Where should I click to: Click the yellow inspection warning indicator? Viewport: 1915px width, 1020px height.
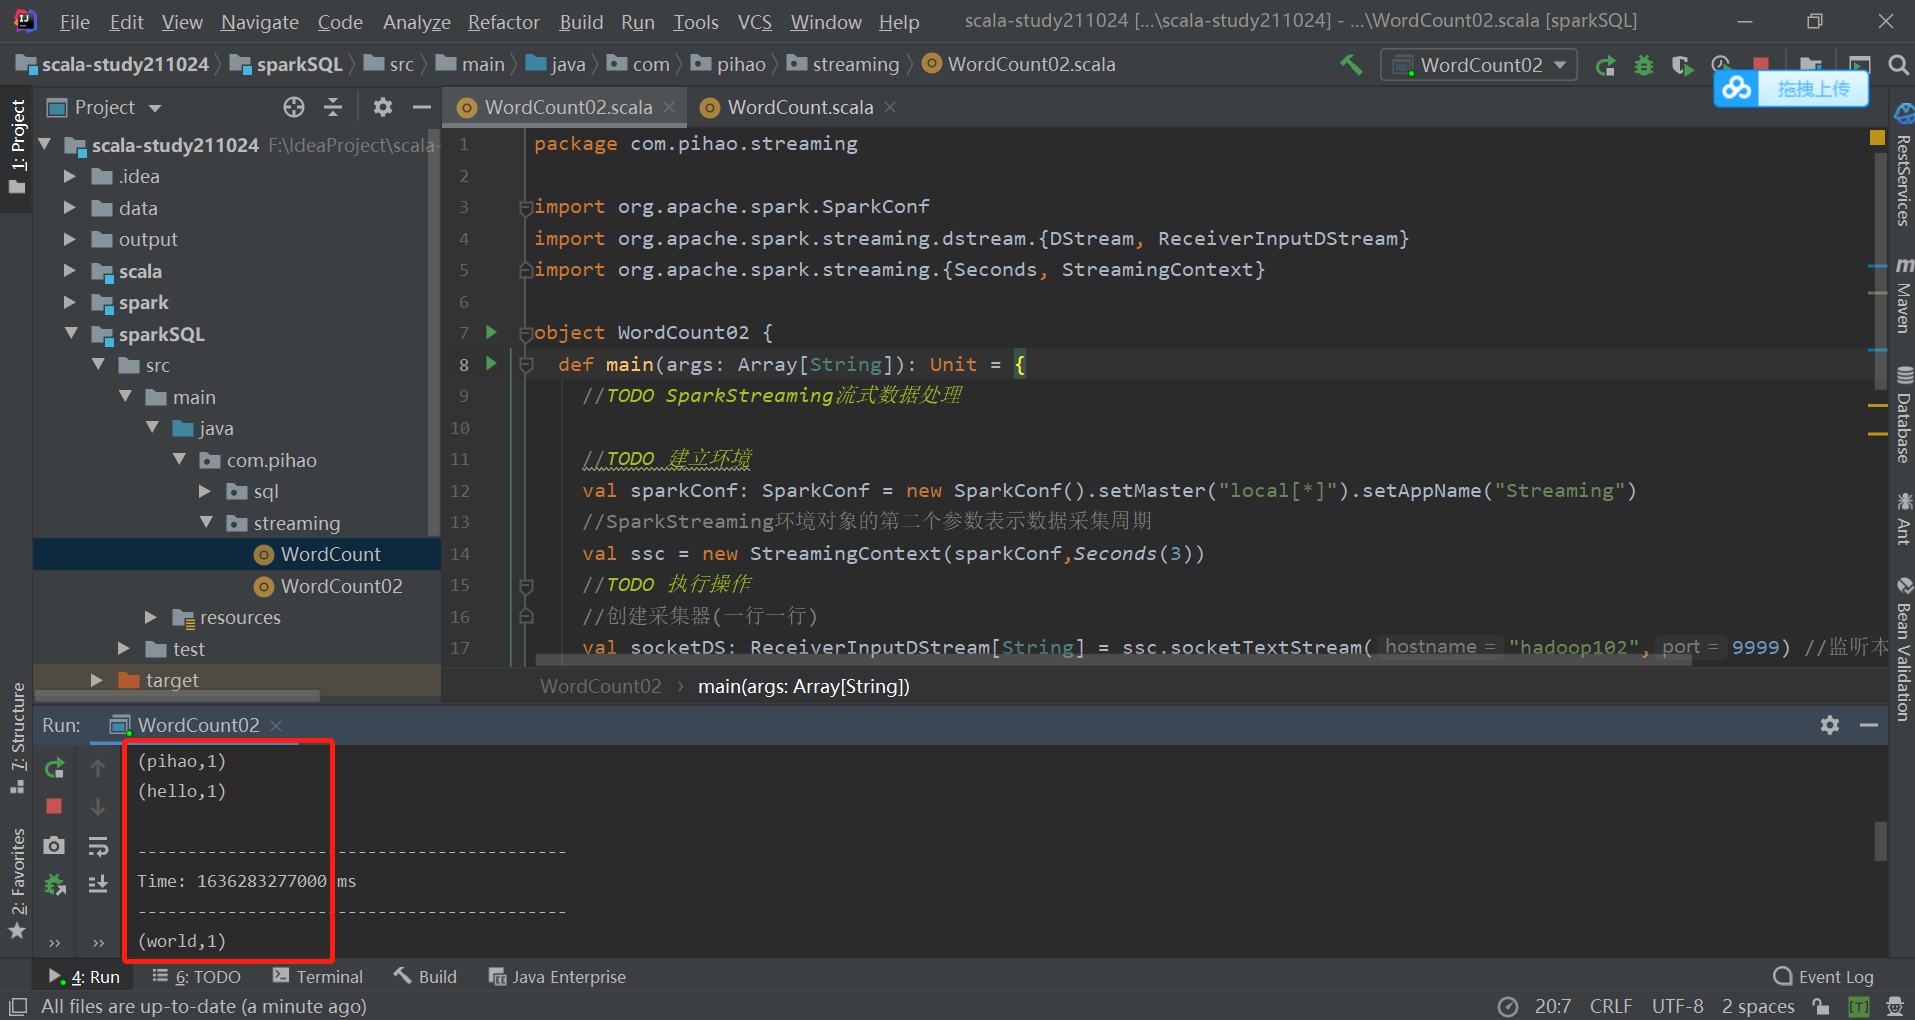point(1877,138)
